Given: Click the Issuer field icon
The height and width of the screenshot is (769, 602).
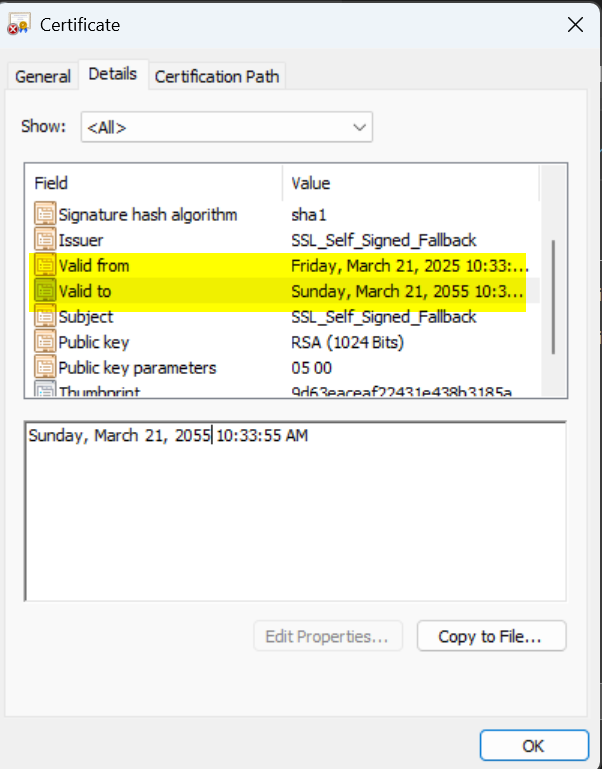Looking at the screenshot, I should coord(45,240).
